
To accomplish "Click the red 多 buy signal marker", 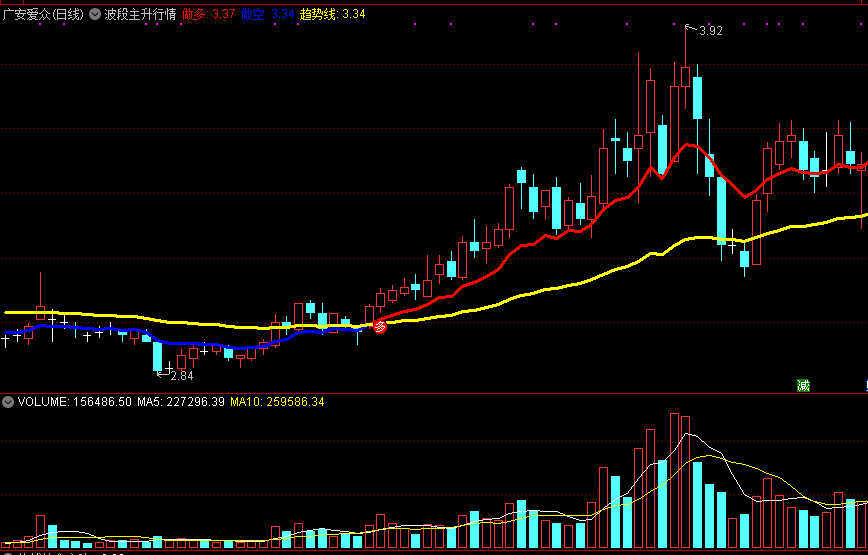I will (380, 326).
